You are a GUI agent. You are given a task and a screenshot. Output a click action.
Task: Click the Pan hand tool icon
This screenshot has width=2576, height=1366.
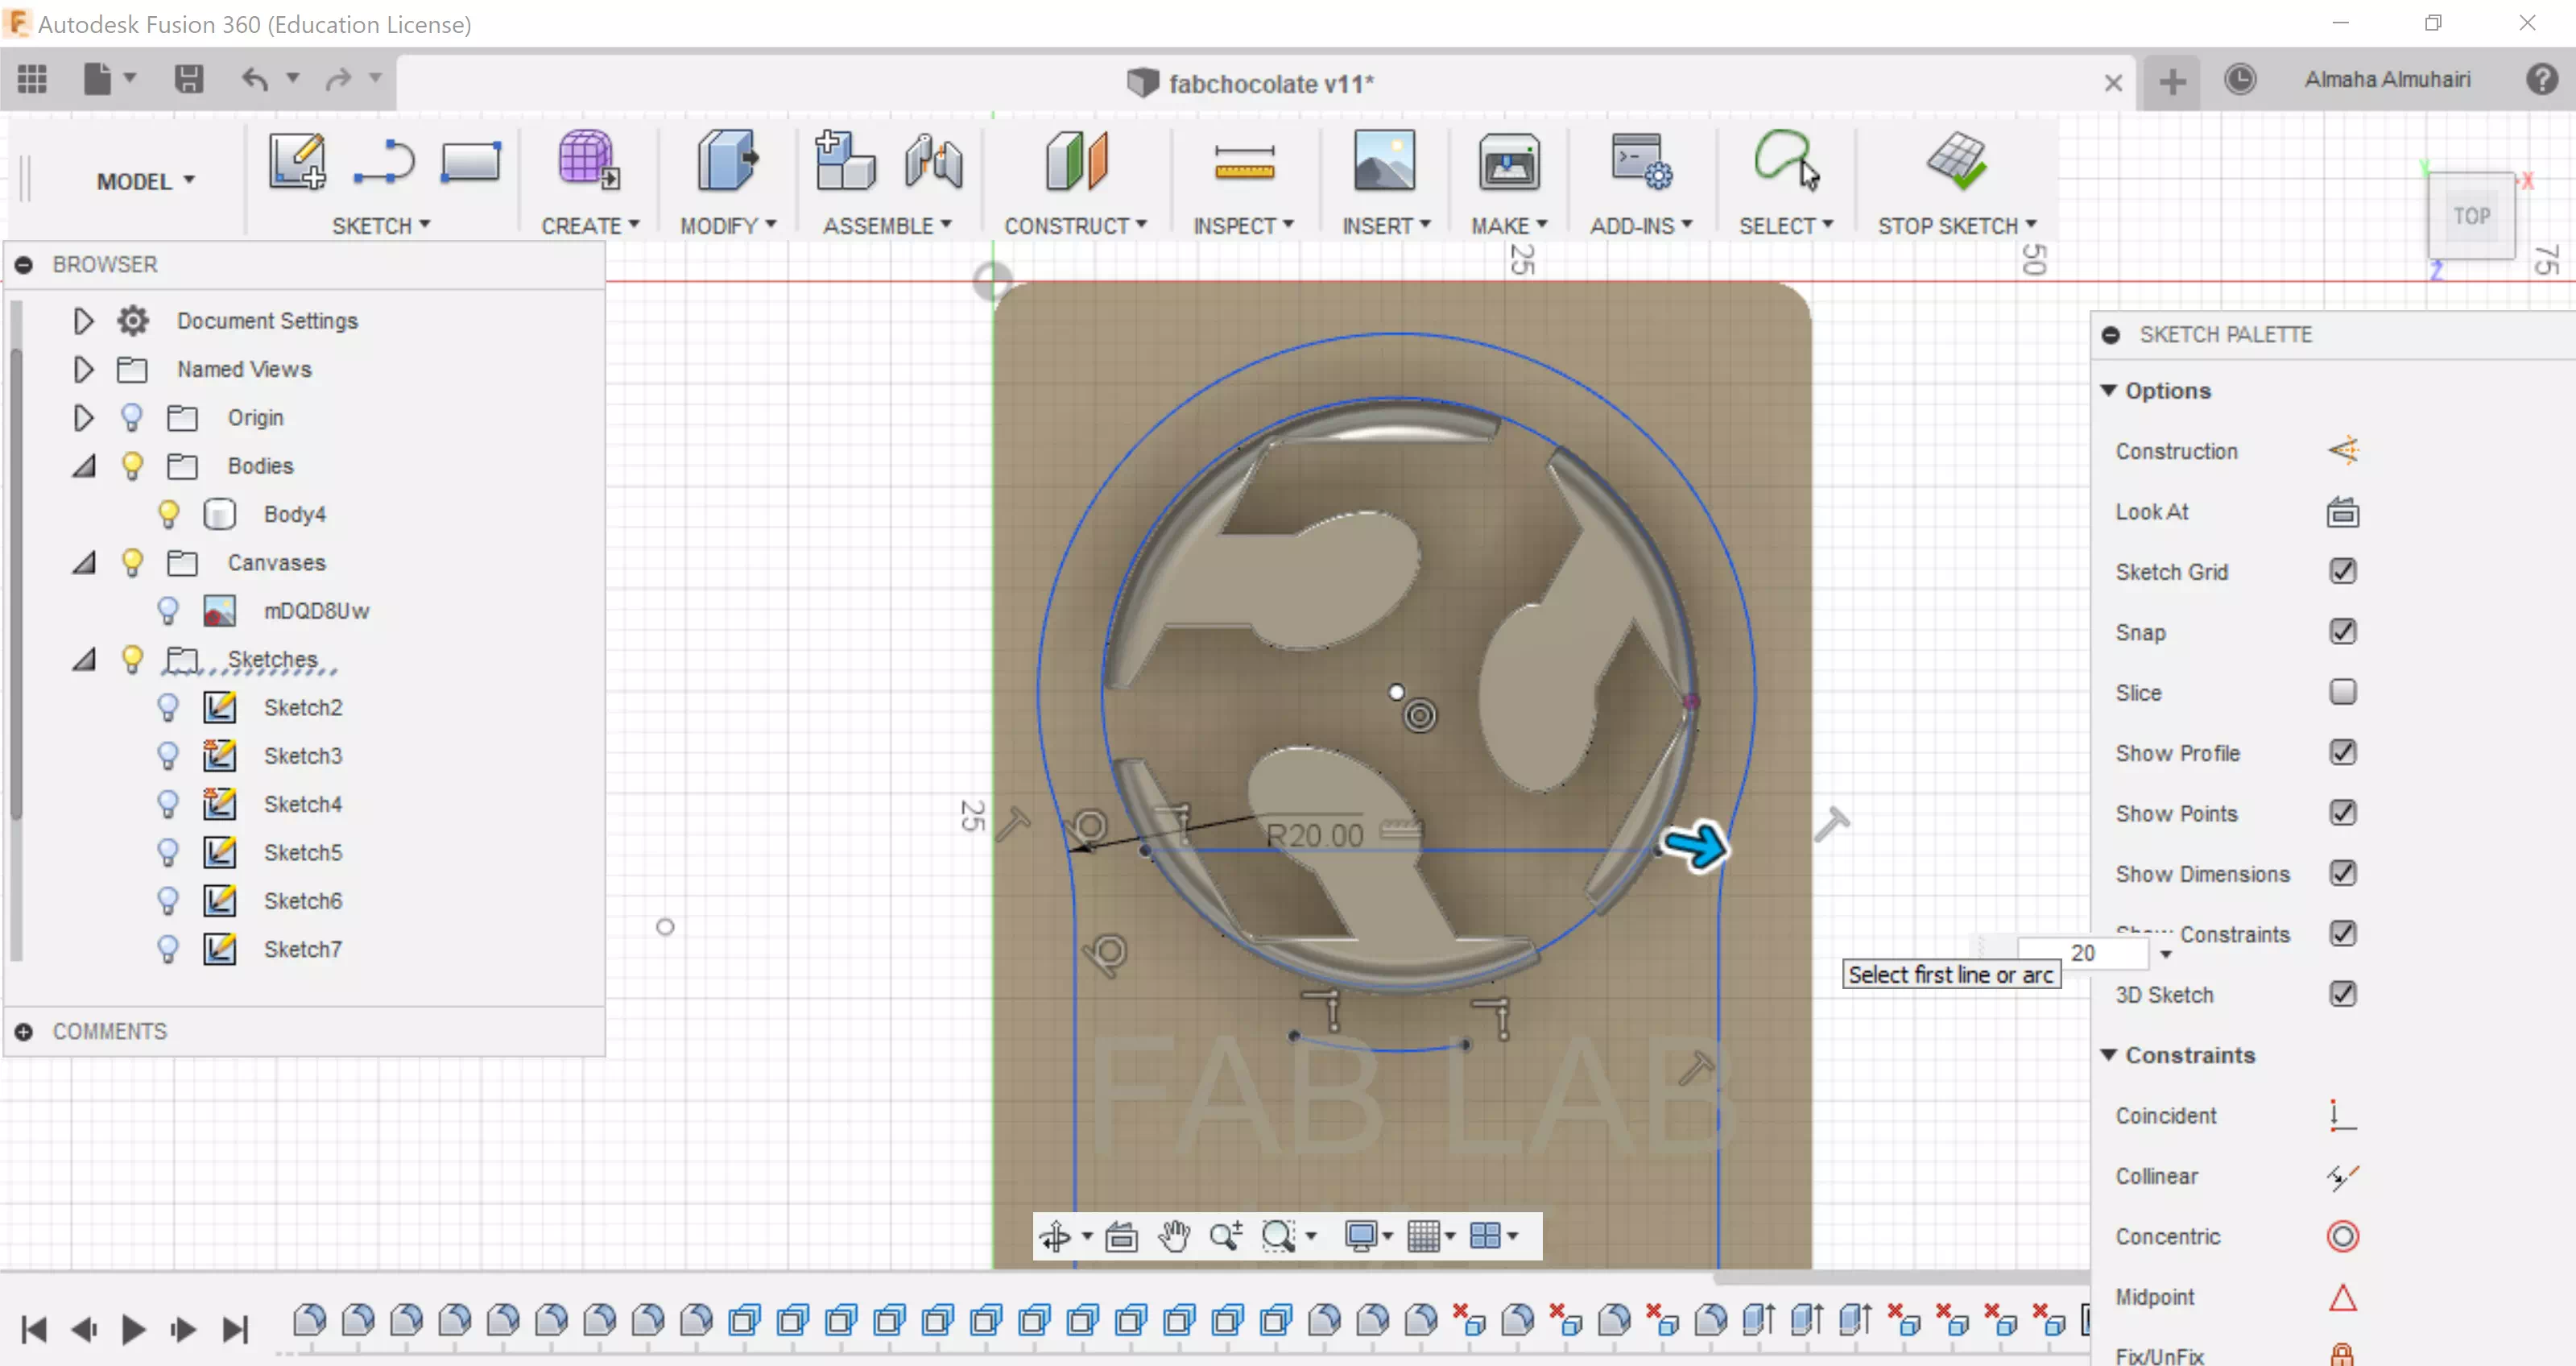pyautogui.click(x=1173, y=1237)
